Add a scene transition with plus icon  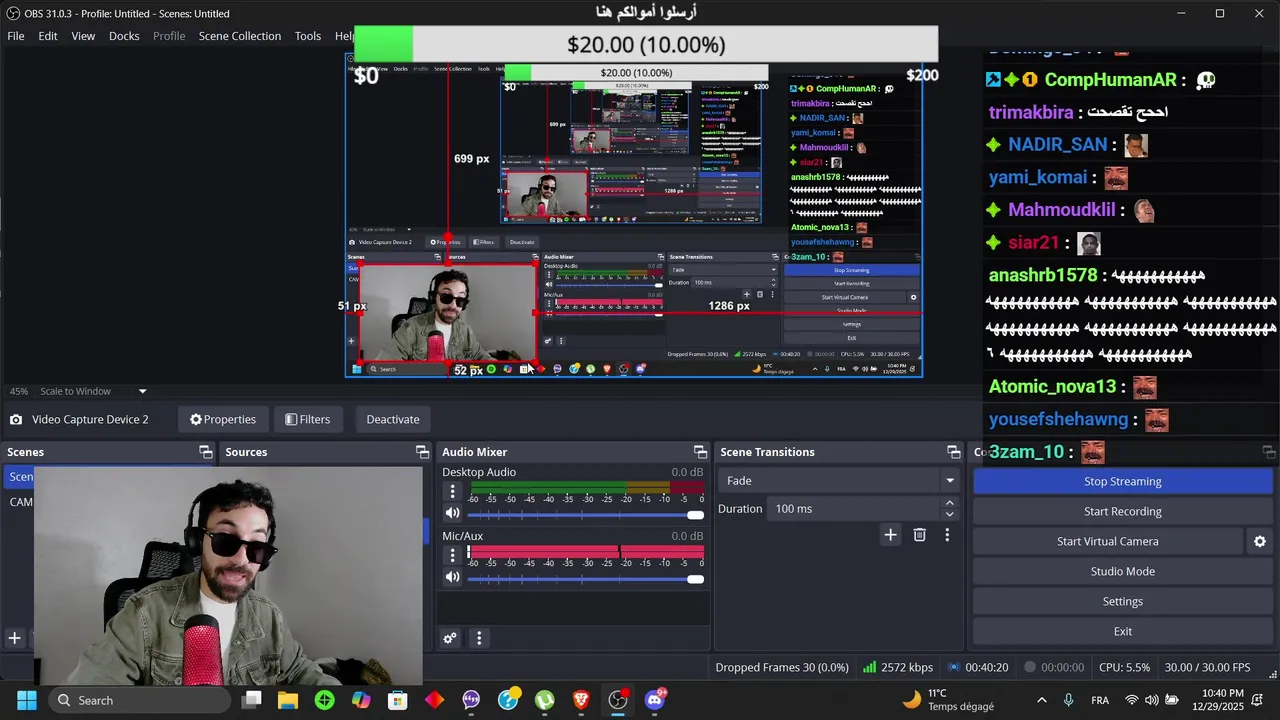point(890,535)
